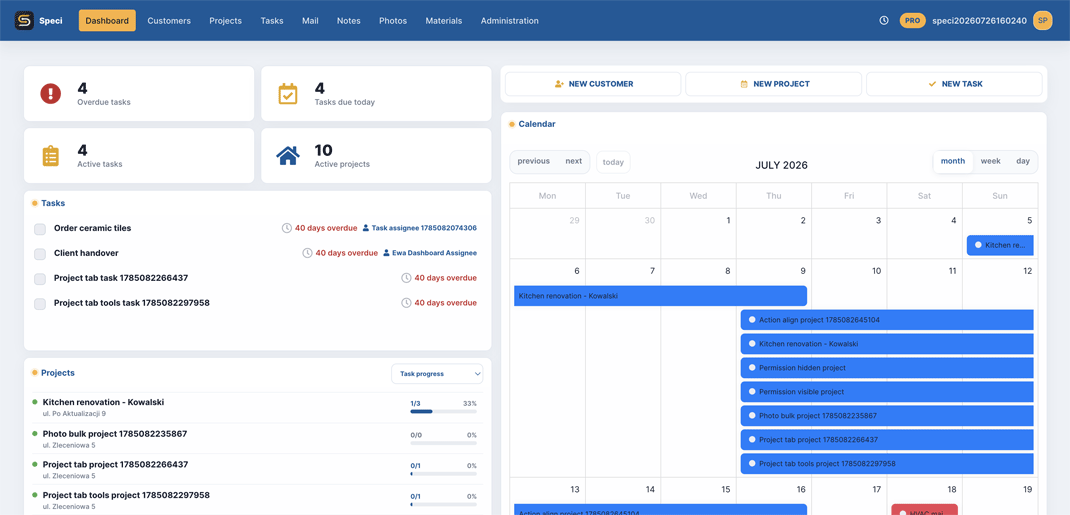Click the Overdue tasks stat card label

tap(104, 102)
